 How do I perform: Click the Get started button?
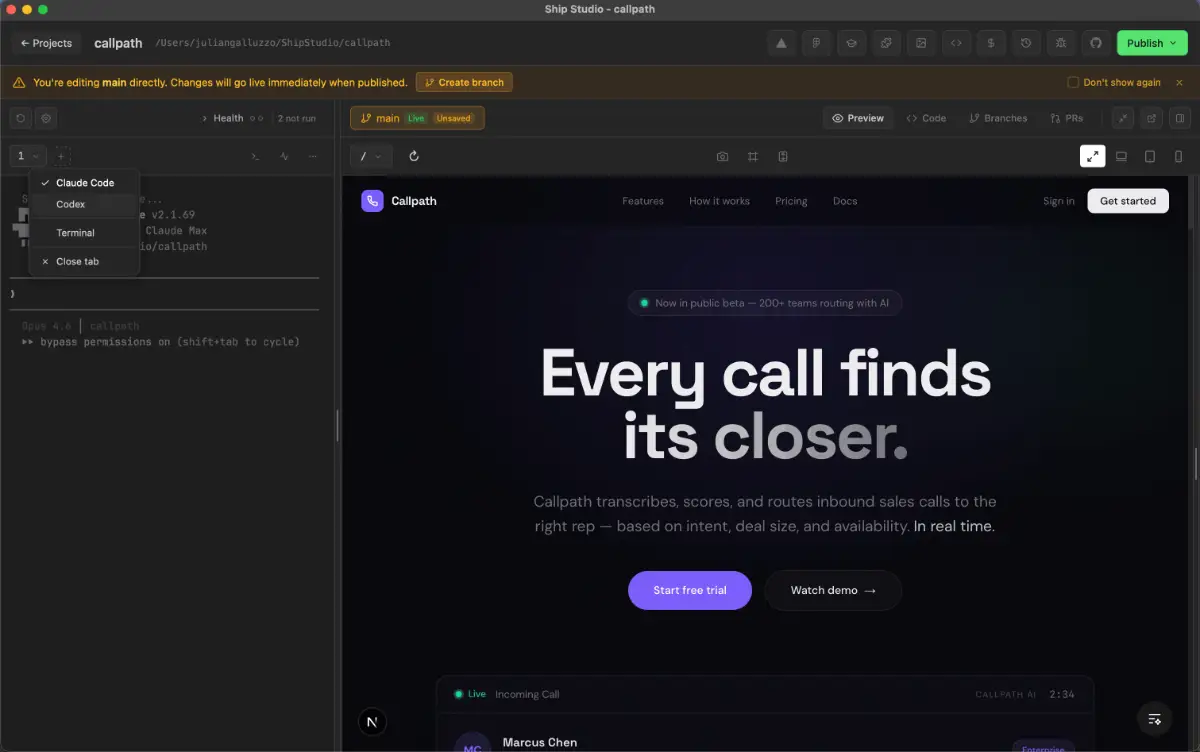1128,201
